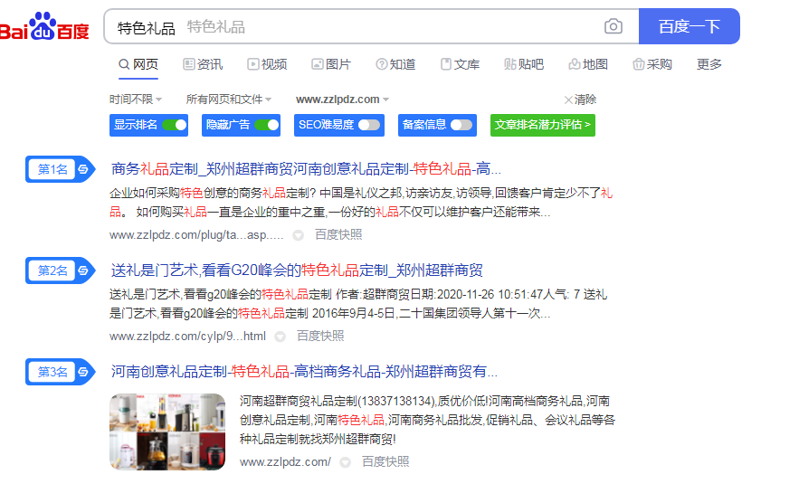
Task: Expand the 时间不限 time filter
Action: [136, 99]
